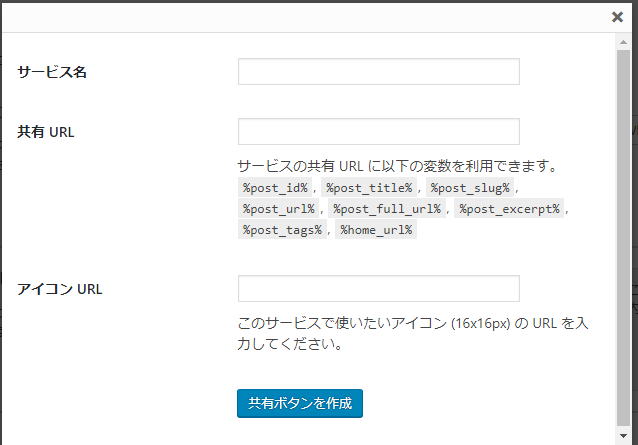
Task: Click the サービス名 label
Action: pos(52,72)
